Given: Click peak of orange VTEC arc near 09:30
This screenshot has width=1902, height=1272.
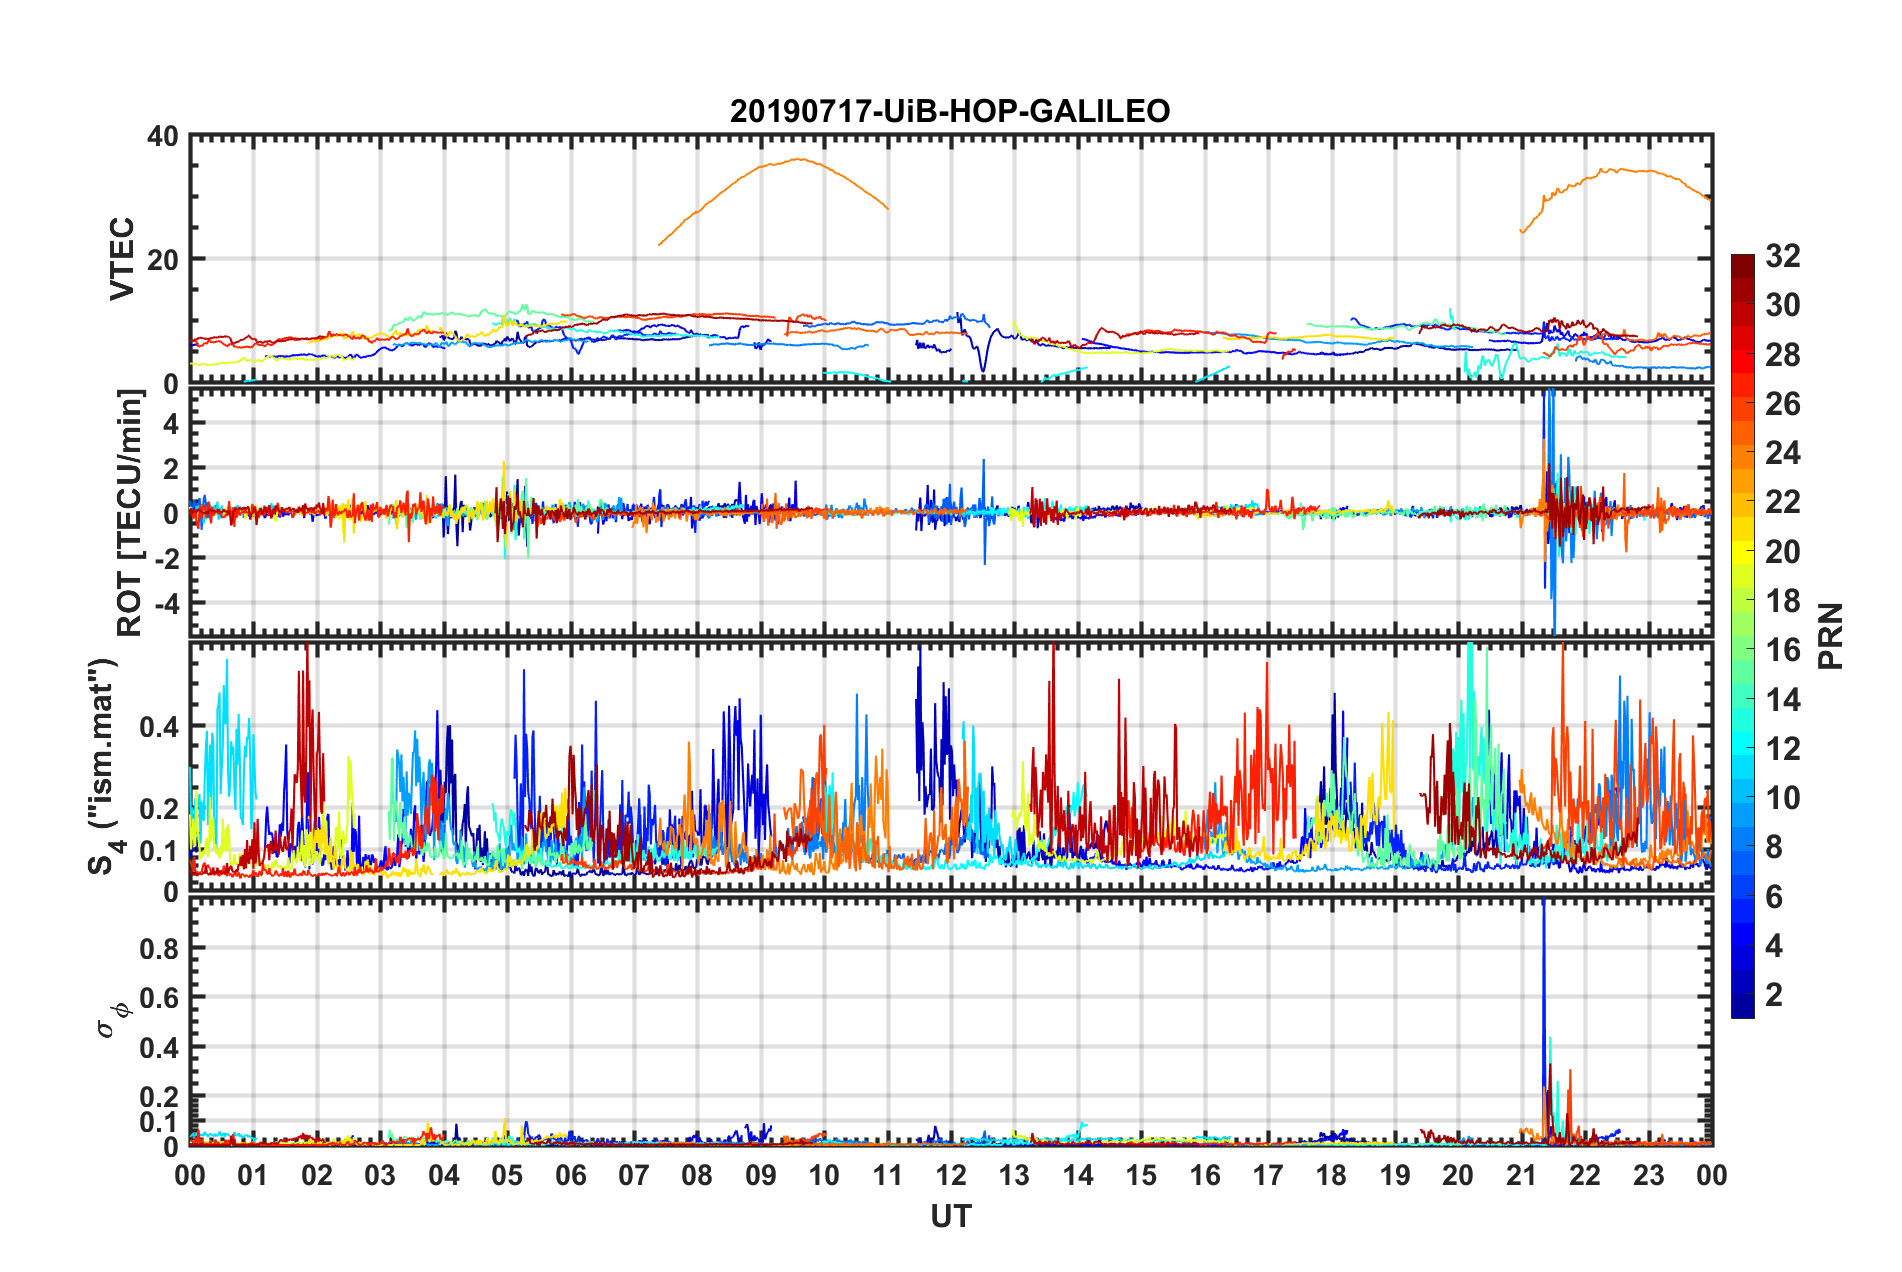Looking at the screenshot, I should coord(797,159).
